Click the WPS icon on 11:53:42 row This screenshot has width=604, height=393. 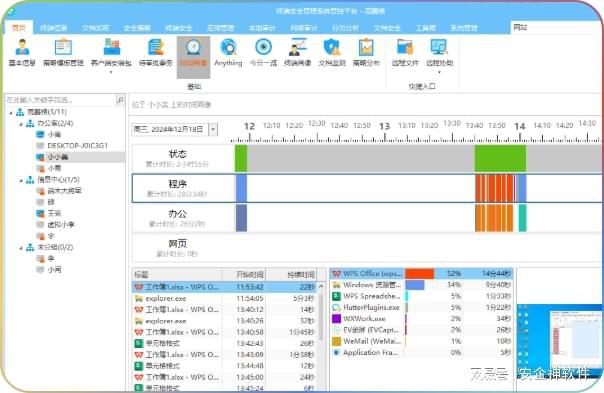[139, 287]
